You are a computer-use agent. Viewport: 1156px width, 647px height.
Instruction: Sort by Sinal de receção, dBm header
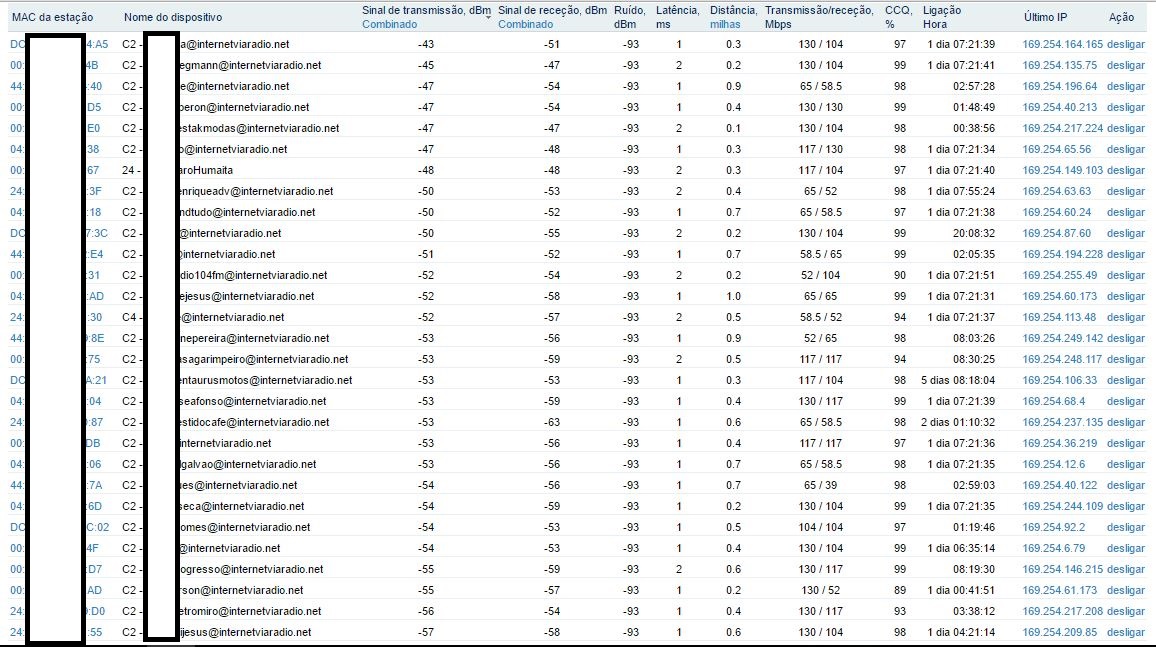(552, 10)
